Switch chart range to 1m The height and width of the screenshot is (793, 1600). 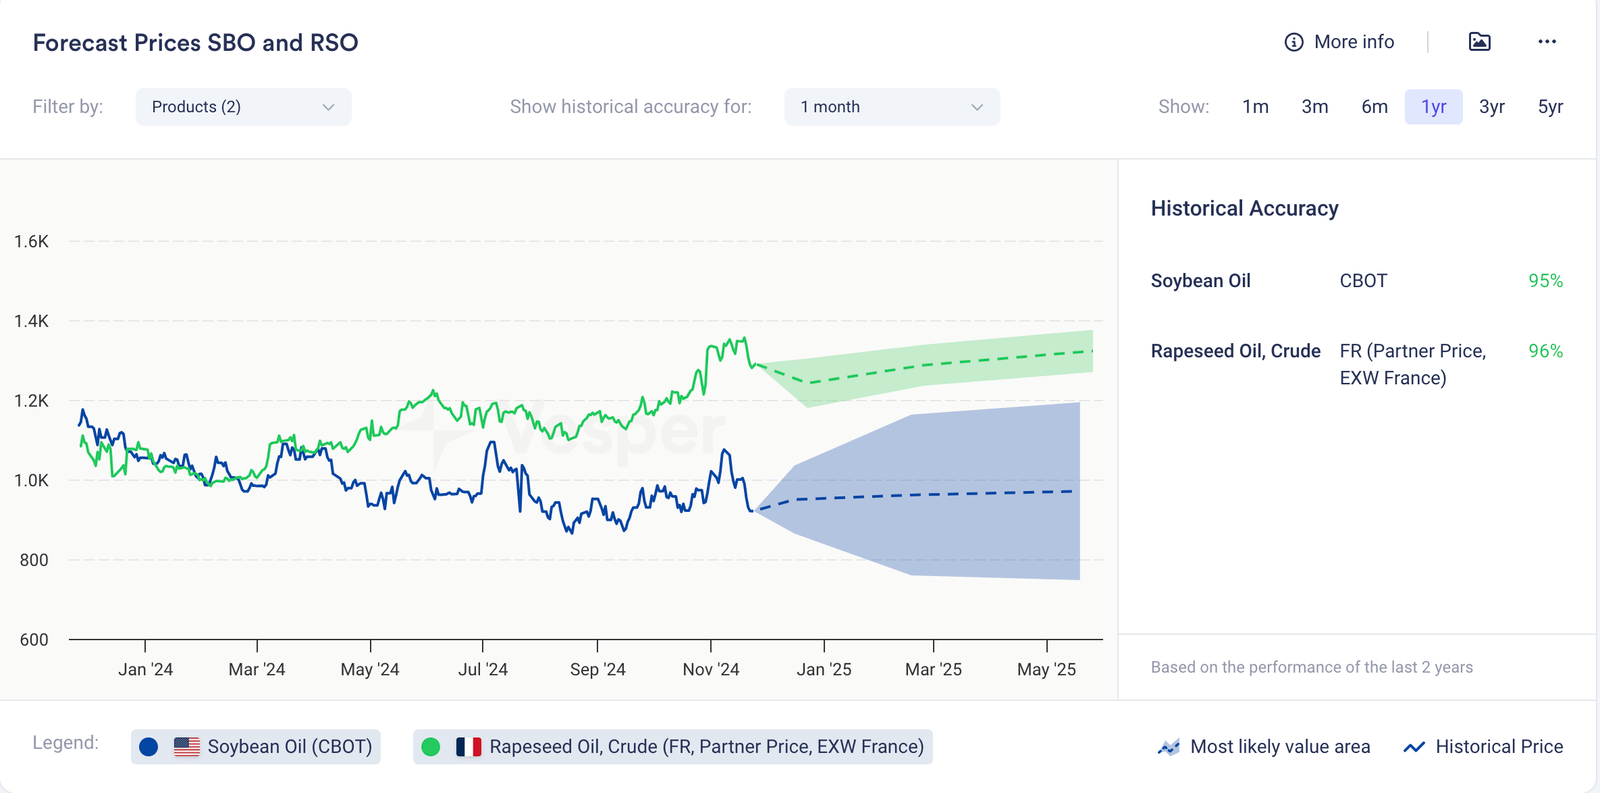coord(1255,107)
